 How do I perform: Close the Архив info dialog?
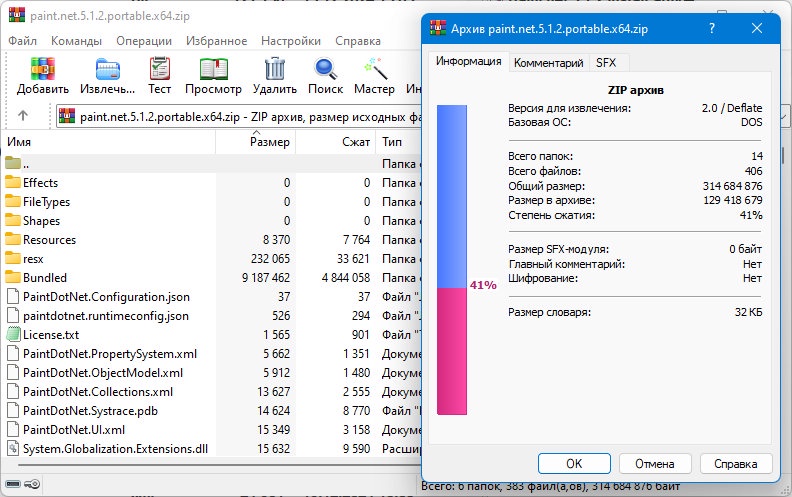(x=757, y=28)
